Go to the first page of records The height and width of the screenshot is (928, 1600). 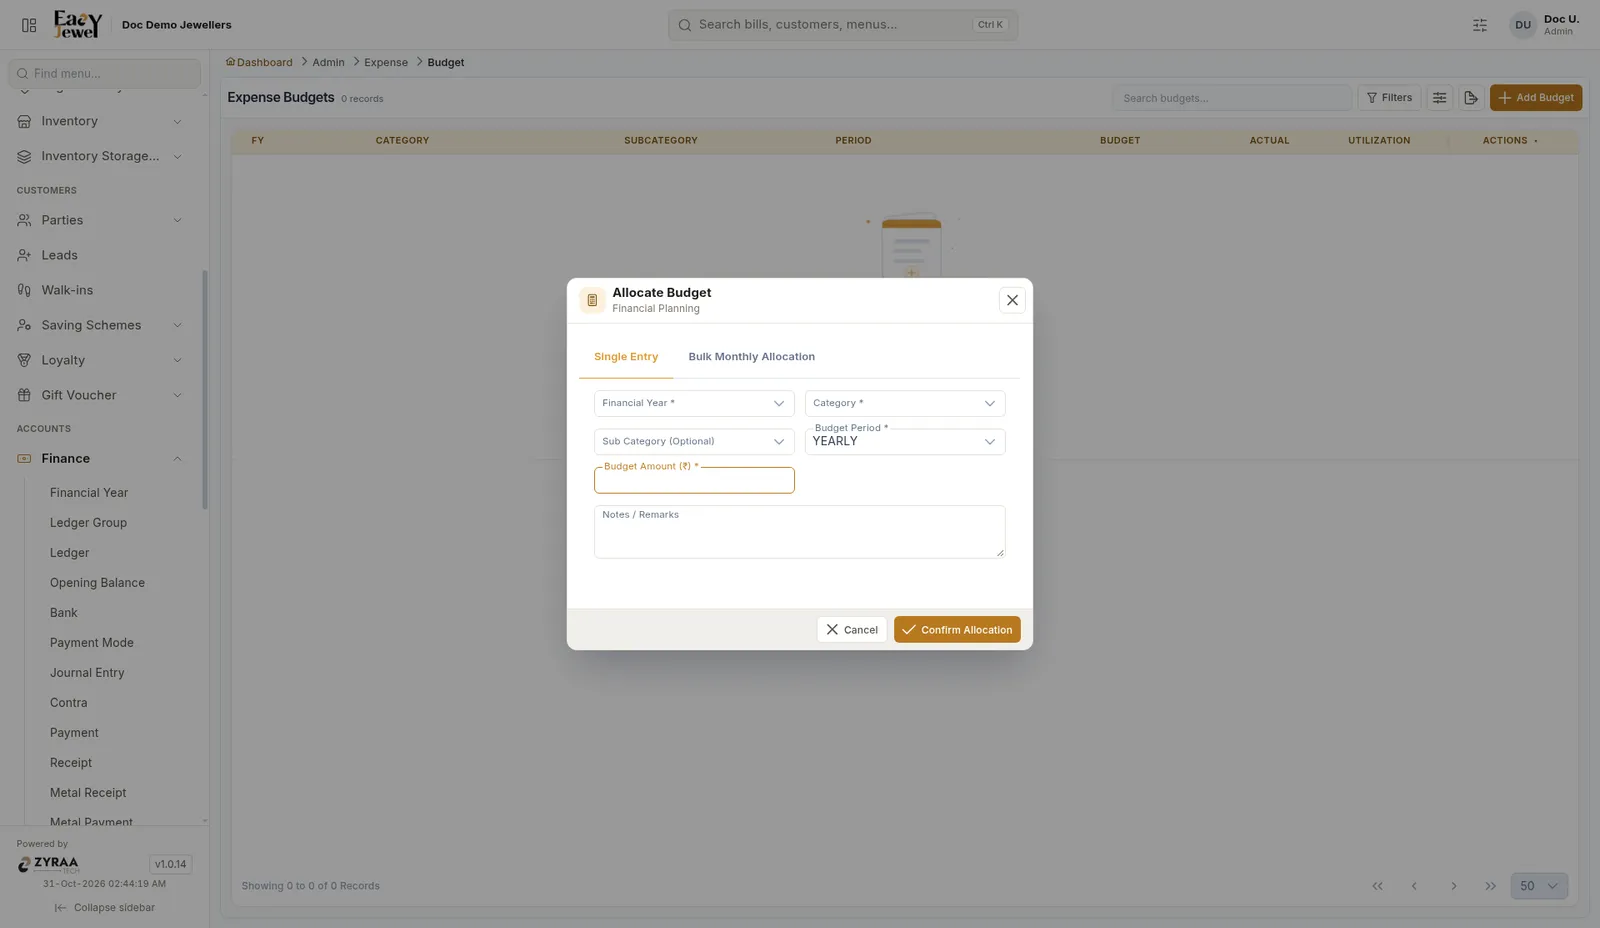point(1377,886)
